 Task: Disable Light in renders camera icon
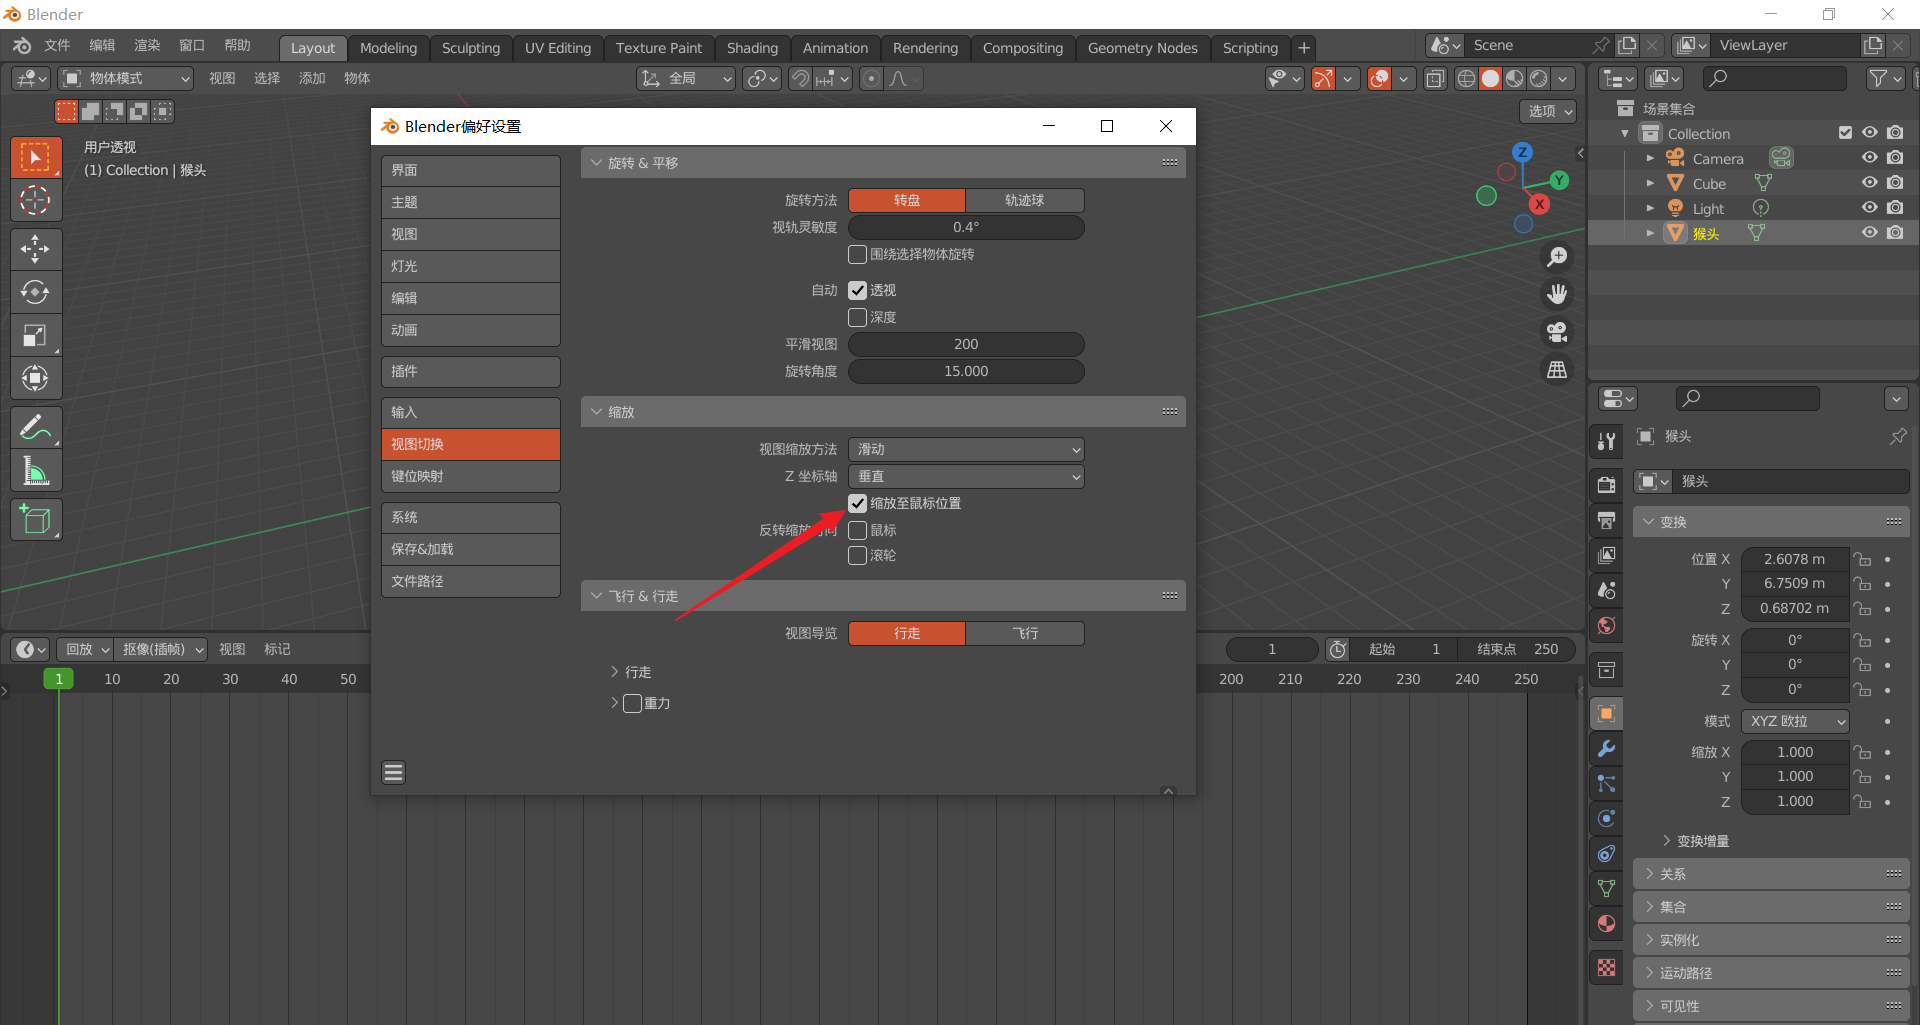pos(1895,208)
